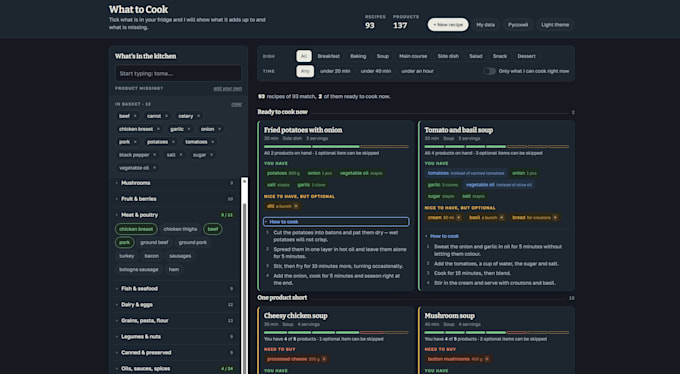Collapse the Meat & poultry category

pyautogui.click(x=175, y=215)
